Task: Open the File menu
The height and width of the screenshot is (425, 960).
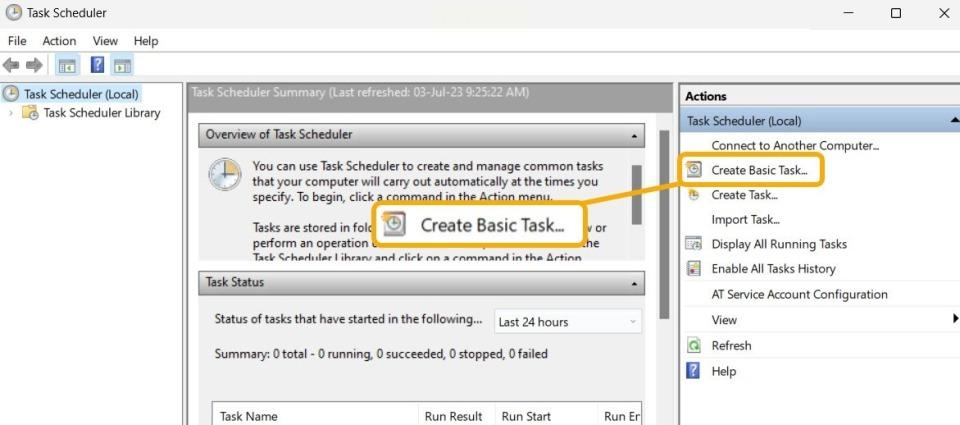Action: pyautogui.click(x=17, y=41)
